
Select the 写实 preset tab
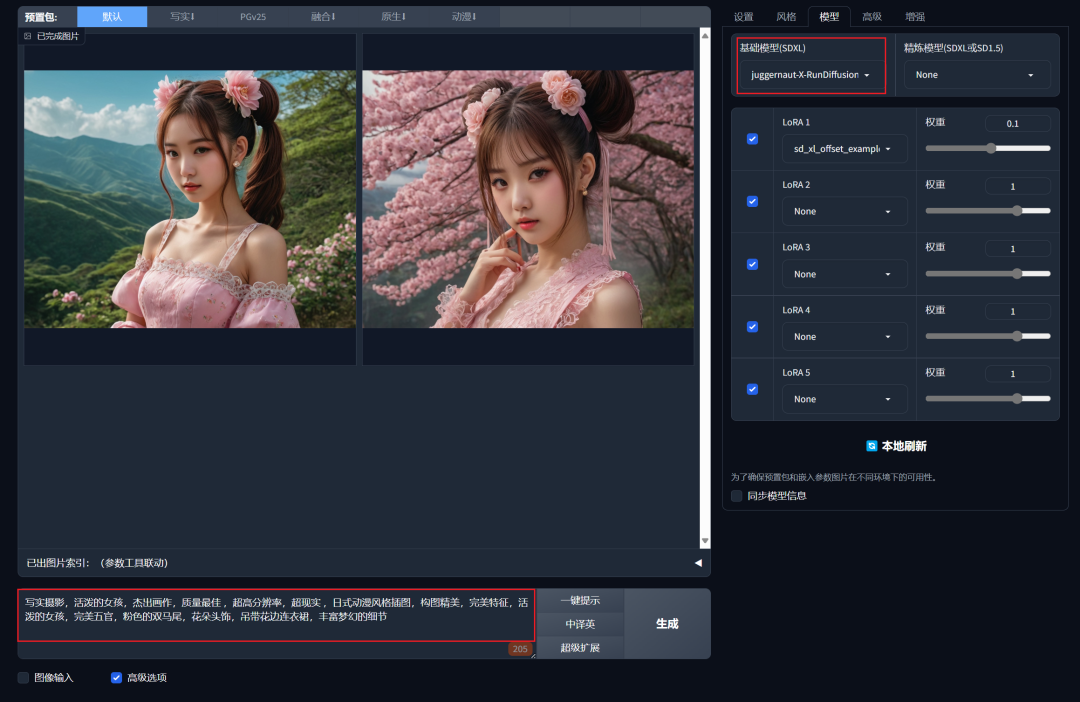[183, 17]
